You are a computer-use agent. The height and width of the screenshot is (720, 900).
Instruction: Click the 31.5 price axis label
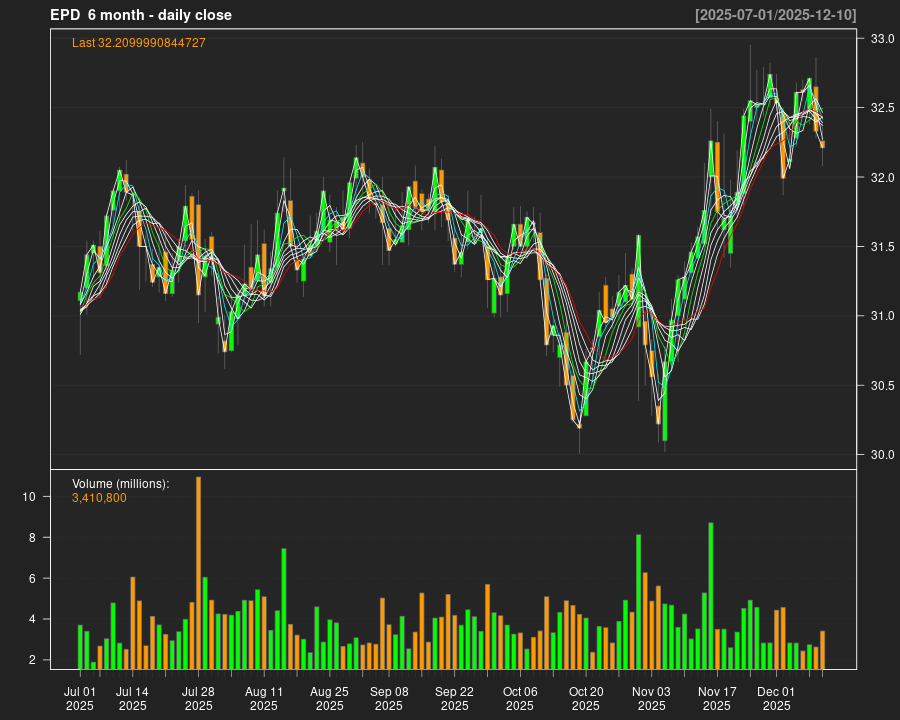coord(881,247)
